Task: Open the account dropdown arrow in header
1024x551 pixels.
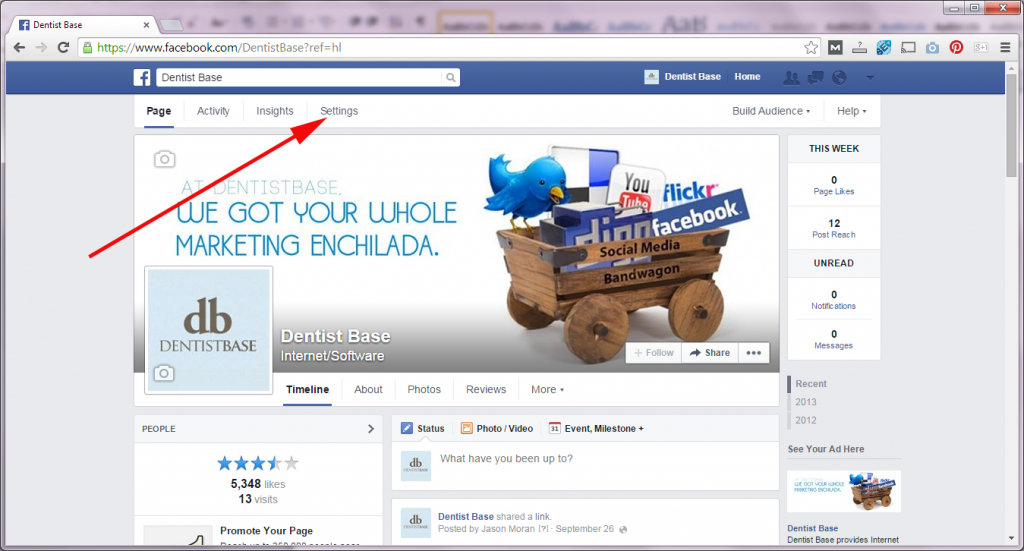Action: pos(870,77)
